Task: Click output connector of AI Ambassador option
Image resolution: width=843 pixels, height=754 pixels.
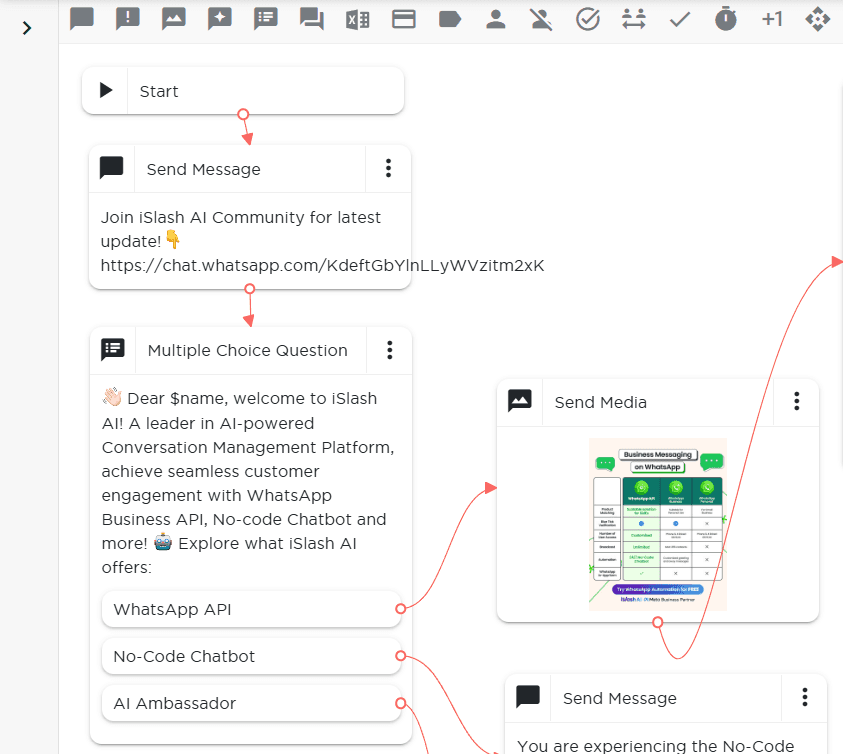Action: [401, 703]
